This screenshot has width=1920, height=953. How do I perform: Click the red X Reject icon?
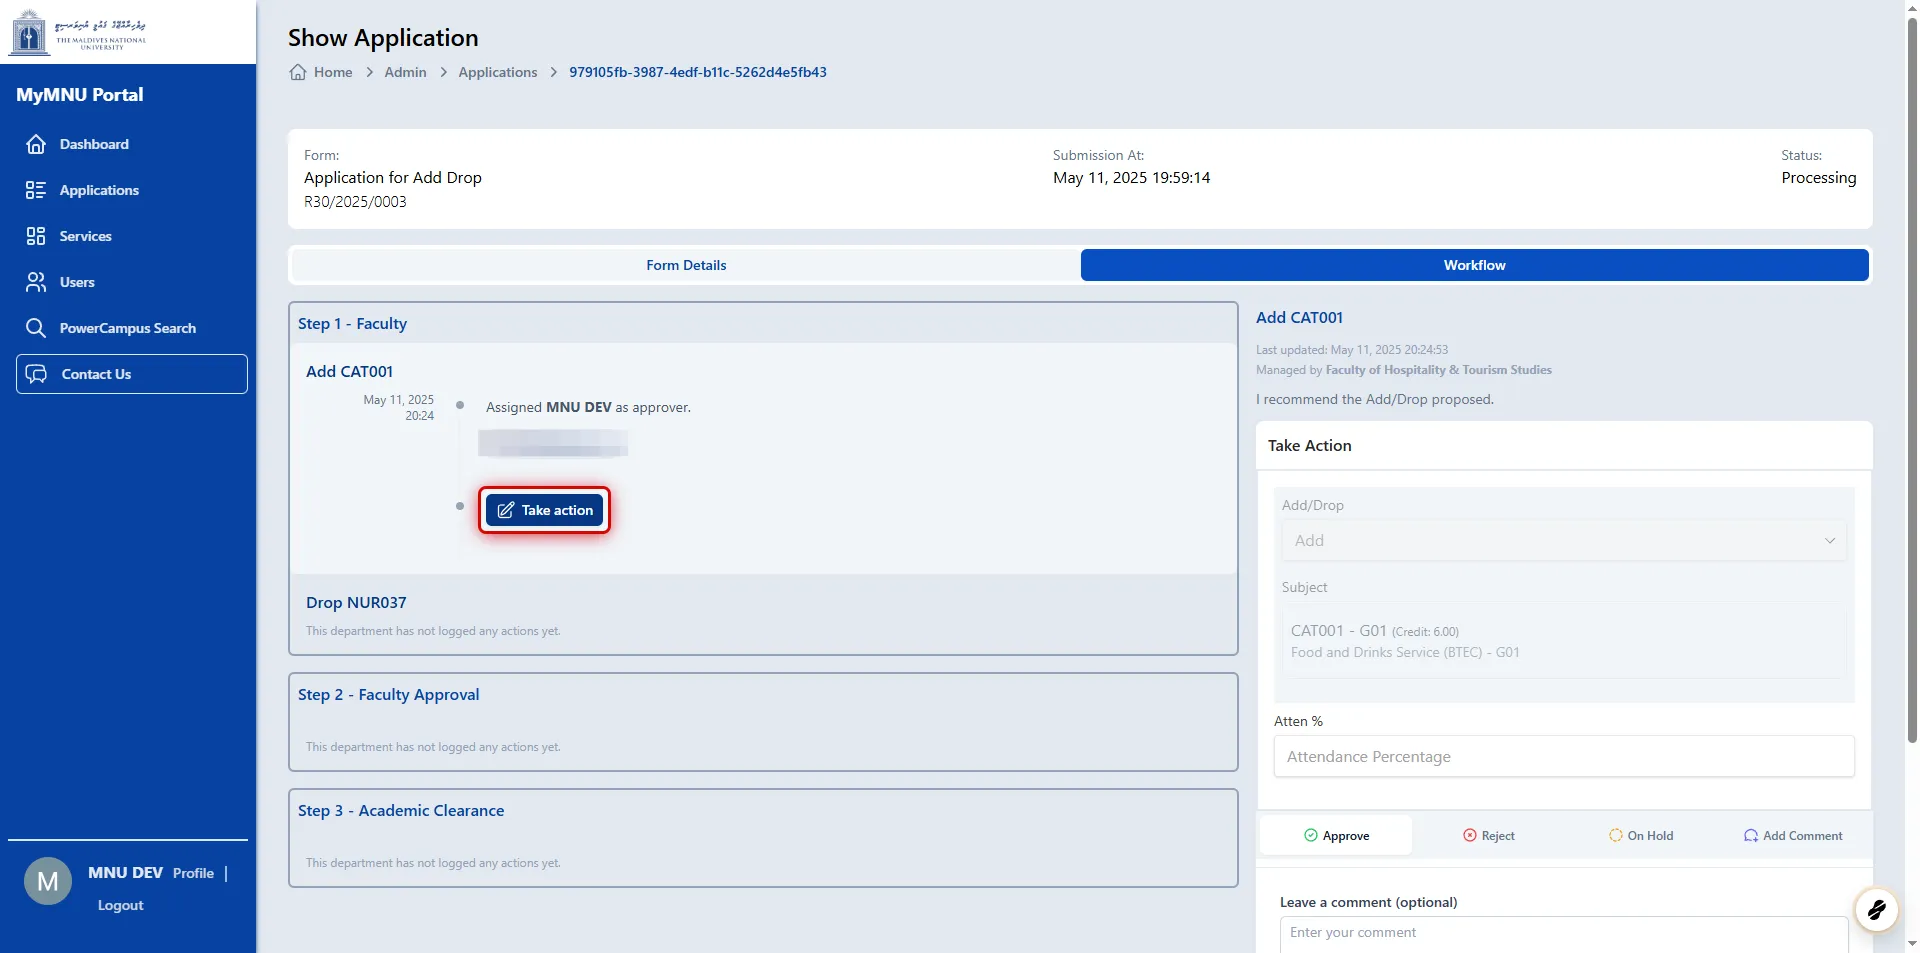point(1470,835)
